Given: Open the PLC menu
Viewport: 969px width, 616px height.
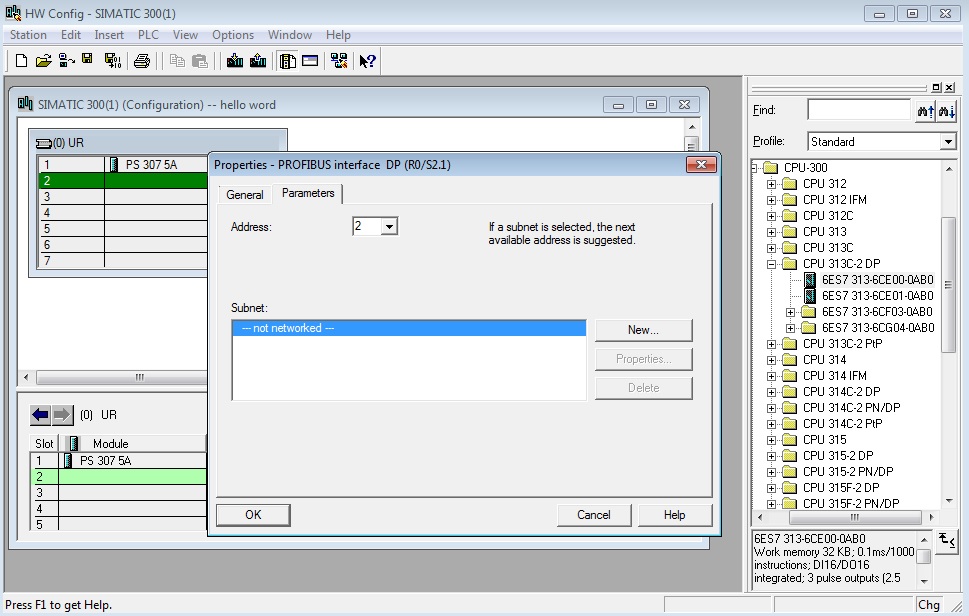Looking at the screenshot, I should point(148,35).
